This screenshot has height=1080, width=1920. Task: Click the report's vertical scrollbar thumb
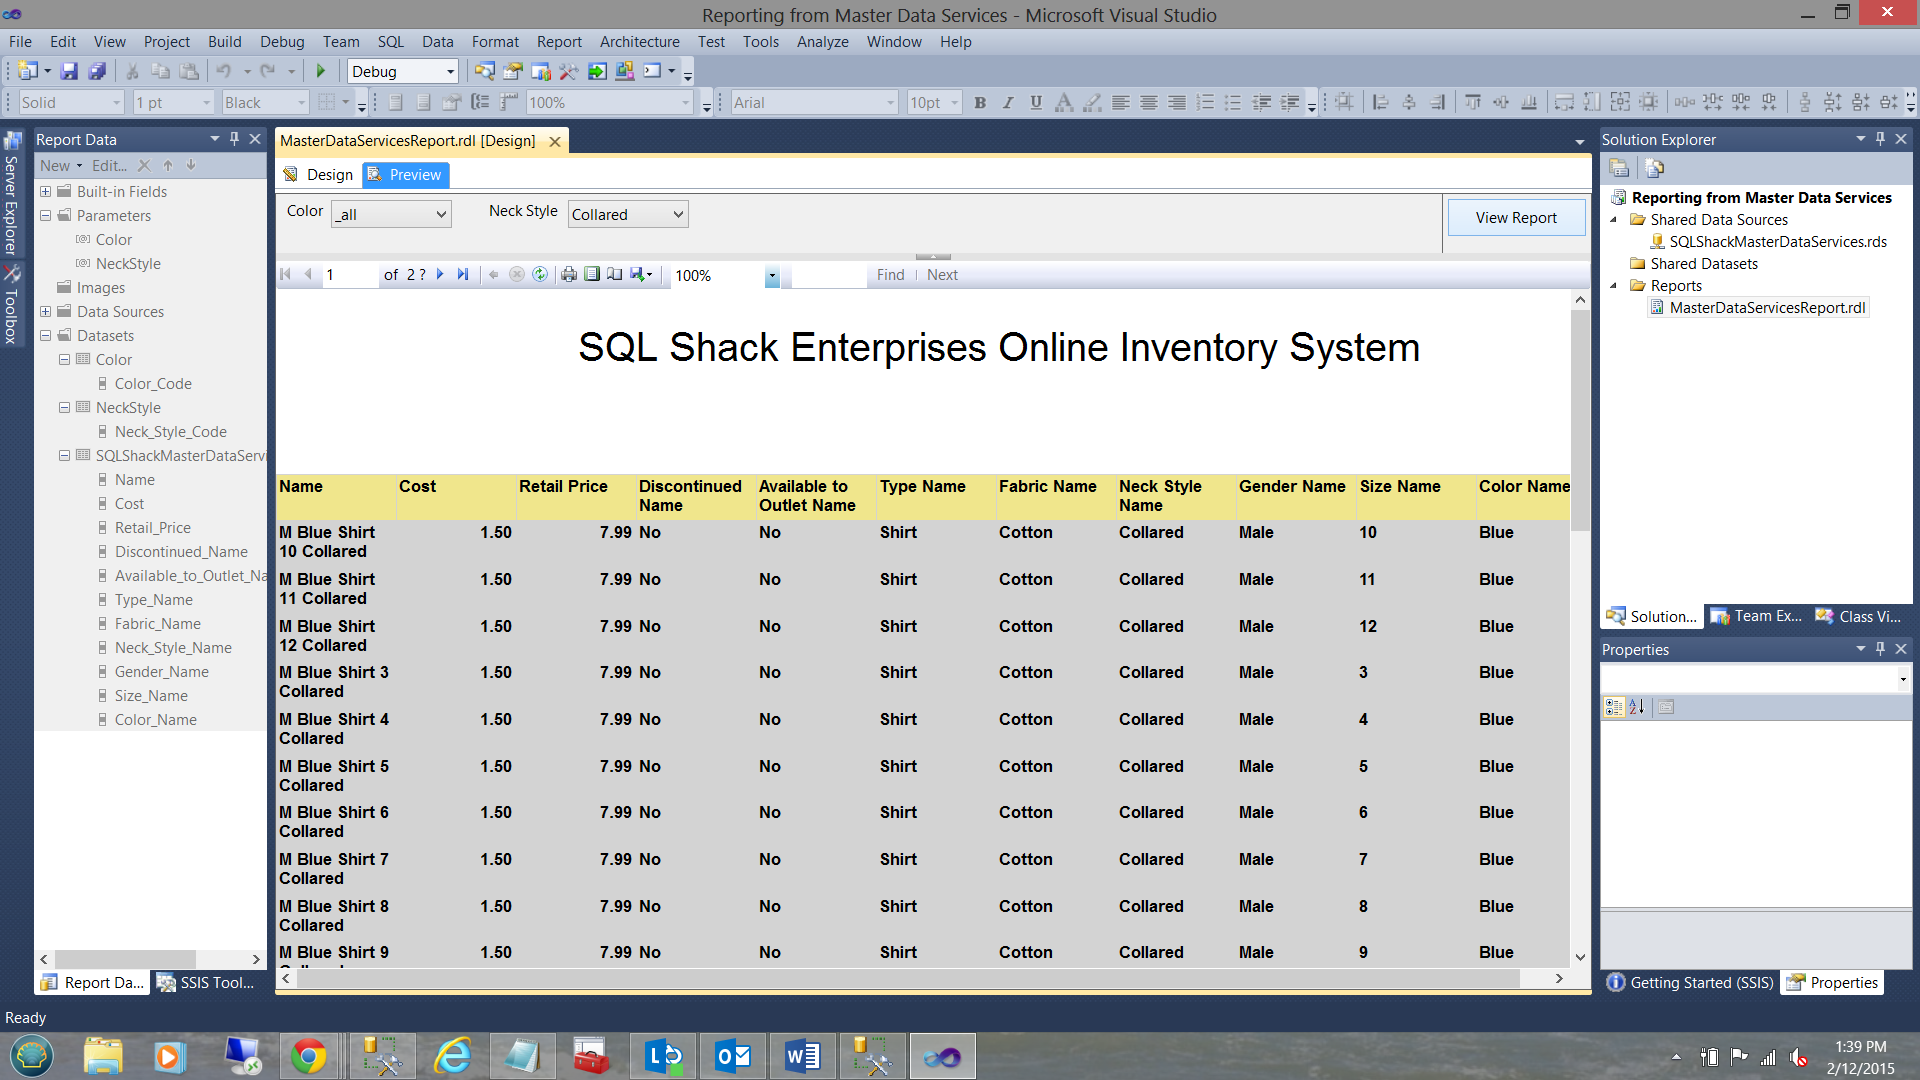click(x=1579, y=420)
